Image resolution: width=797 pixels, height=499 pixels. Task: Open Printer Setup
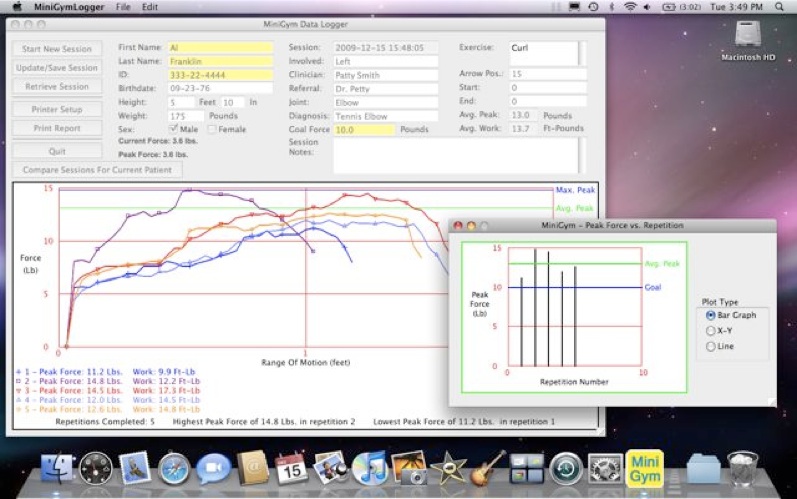click(x=57, y=109)
